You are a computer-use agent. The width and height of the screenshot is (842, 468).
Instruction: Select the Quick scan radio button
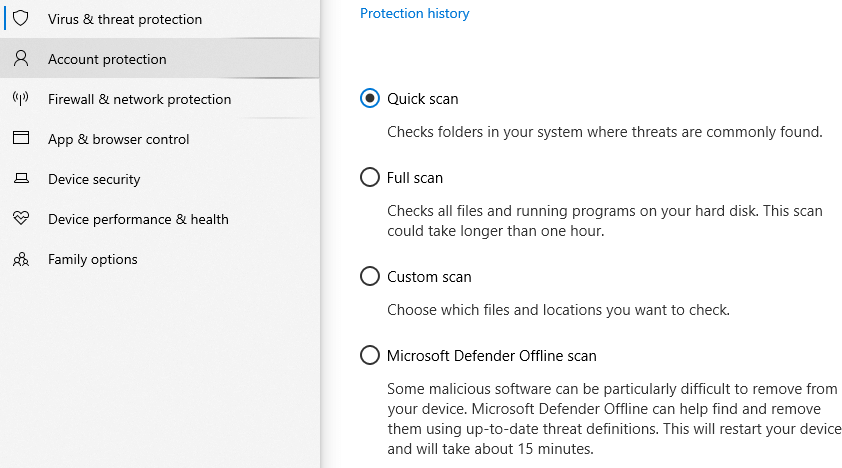point(369,98)
